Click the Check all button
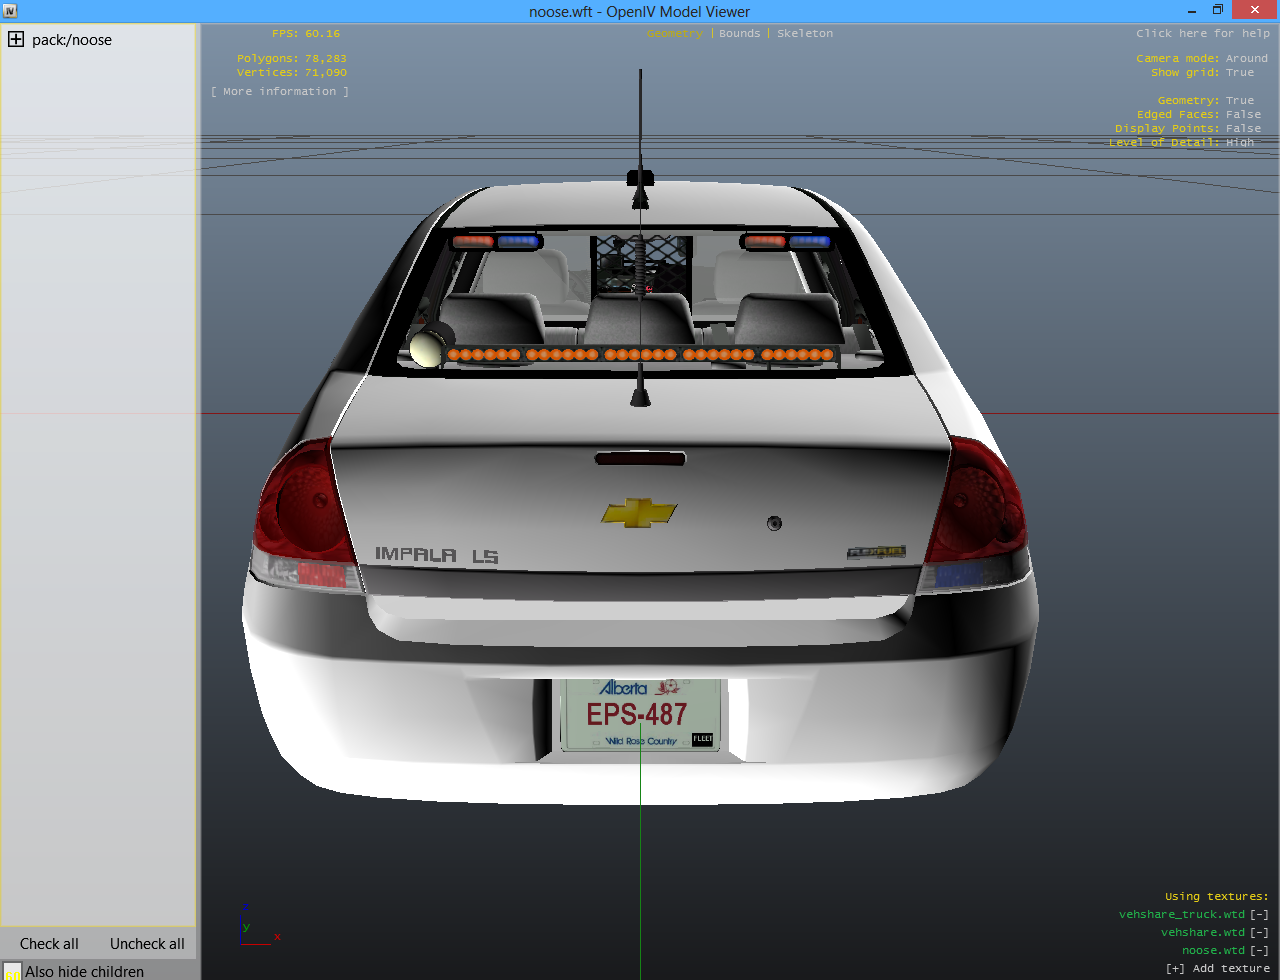Image resolution: width=1280 pixels, height=980 pixels. point(49,944)
